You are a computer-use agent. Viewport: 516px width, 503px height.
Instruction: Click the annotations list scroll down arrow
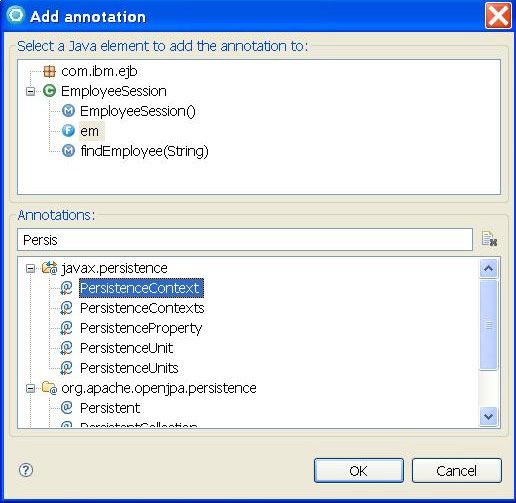(x=489, y=416)
